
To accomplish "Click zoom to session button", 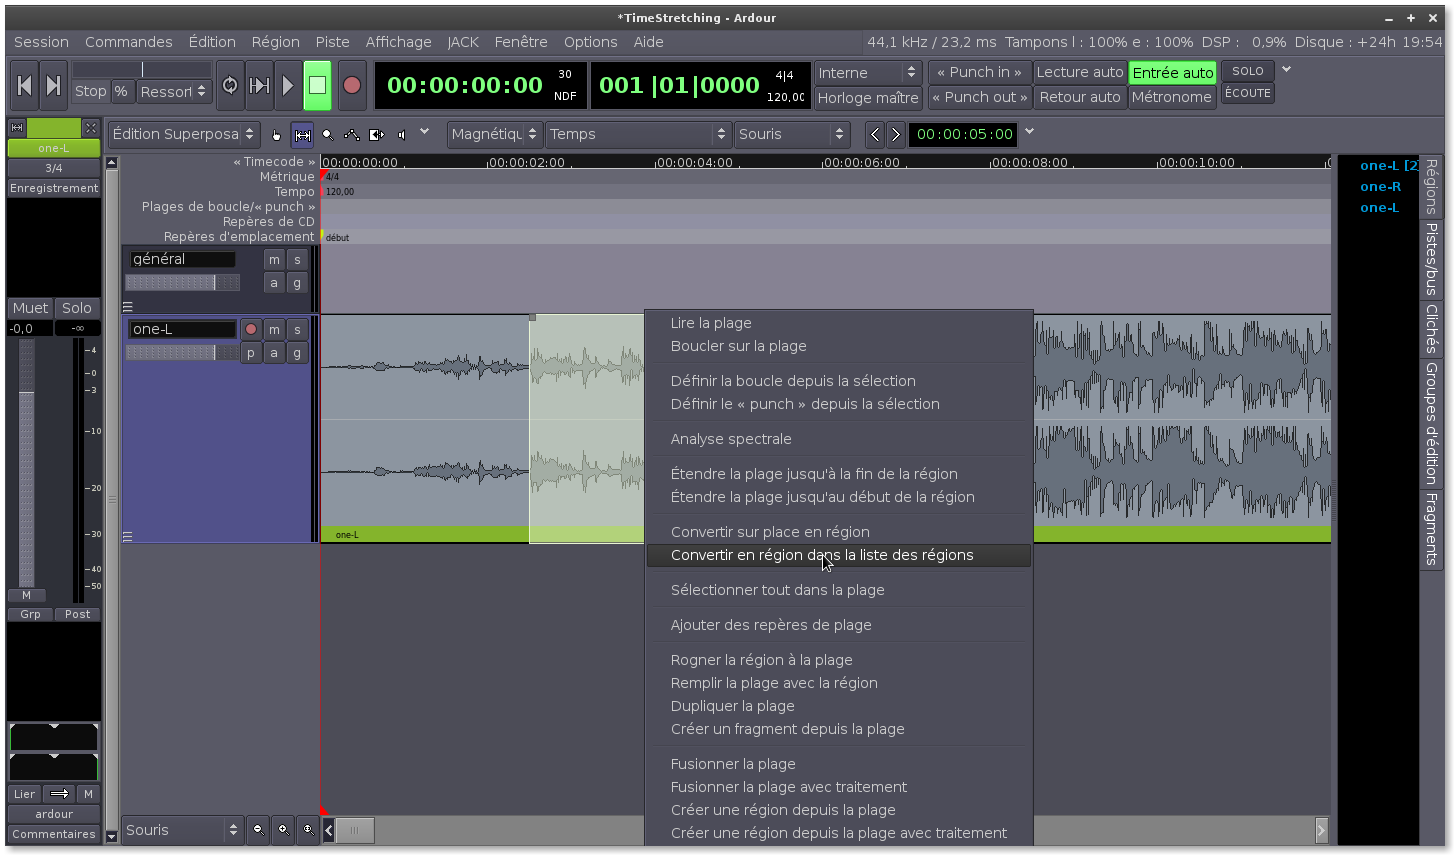I will coord(308,829).
